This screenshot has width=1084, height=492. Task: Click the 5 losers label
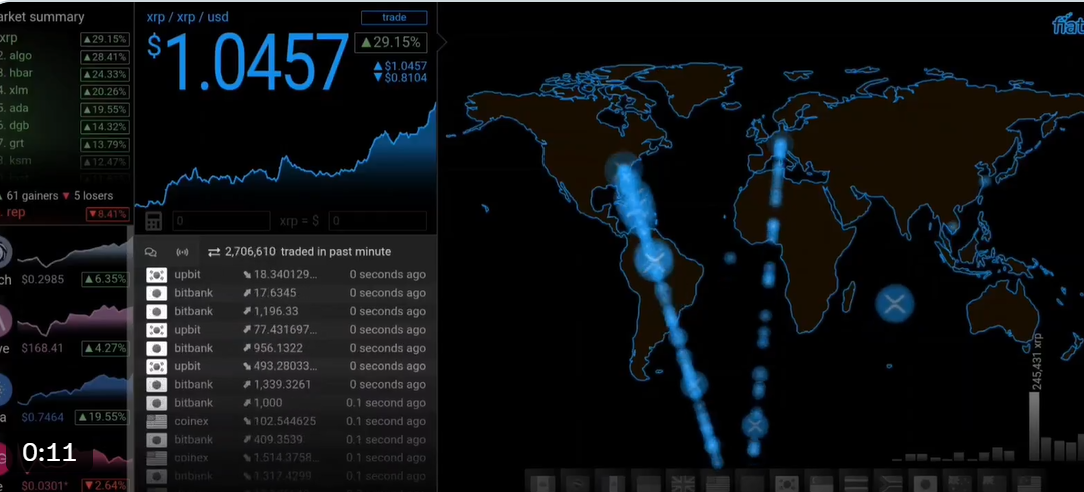[x=93, y=196]
